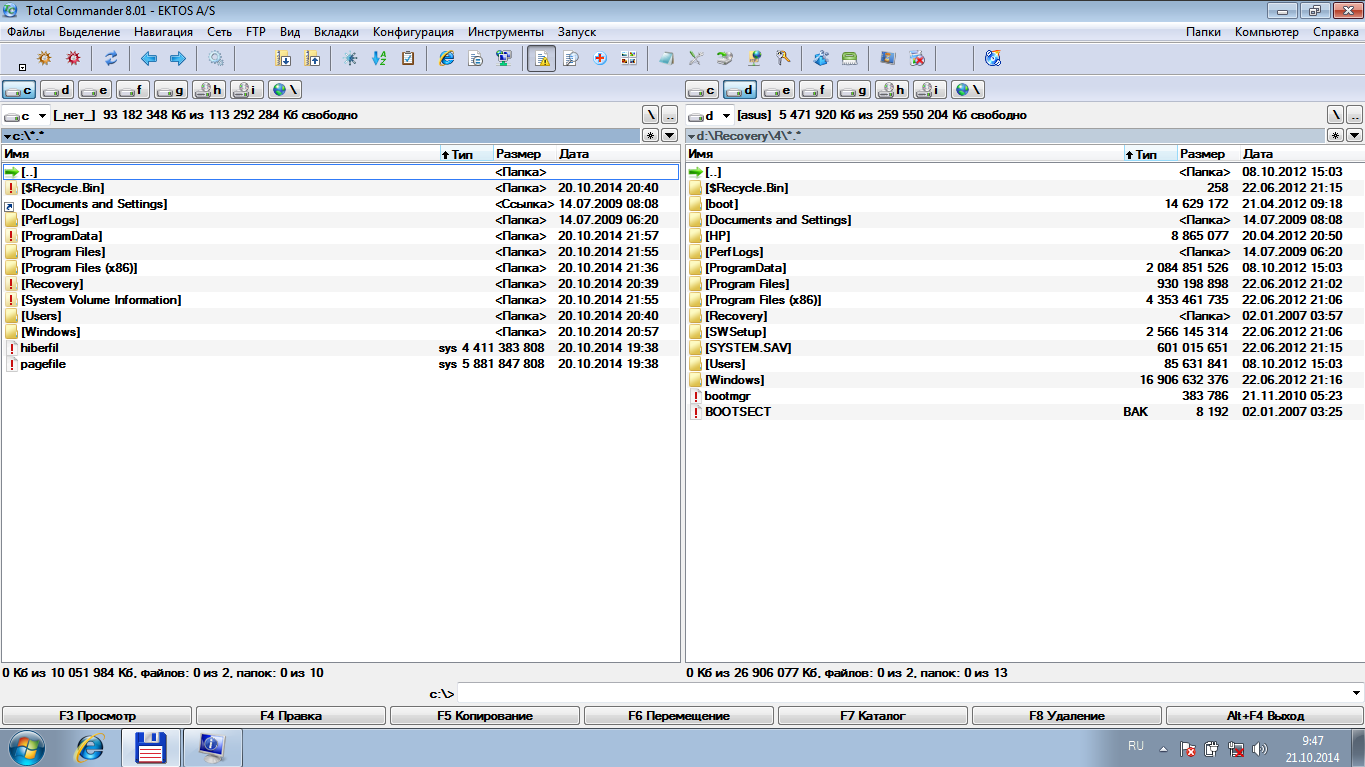Expand the command line history dropdown
The width and height of the screenshot is (1365, 767).
[x=1356, y=693]
